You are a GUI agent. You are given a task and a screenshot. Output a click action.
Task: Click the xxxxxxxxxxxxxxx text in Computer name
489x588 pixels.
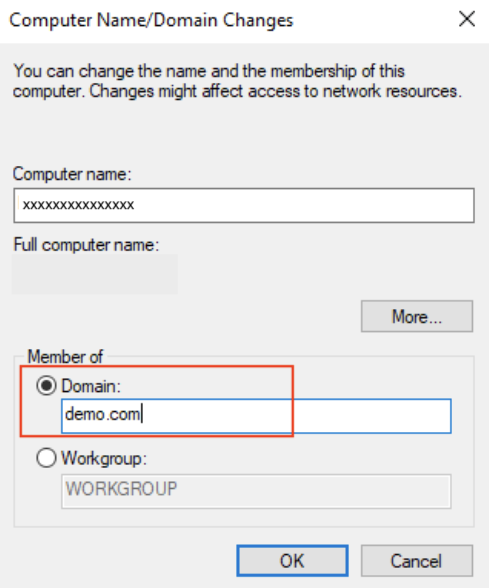(78, 205)
